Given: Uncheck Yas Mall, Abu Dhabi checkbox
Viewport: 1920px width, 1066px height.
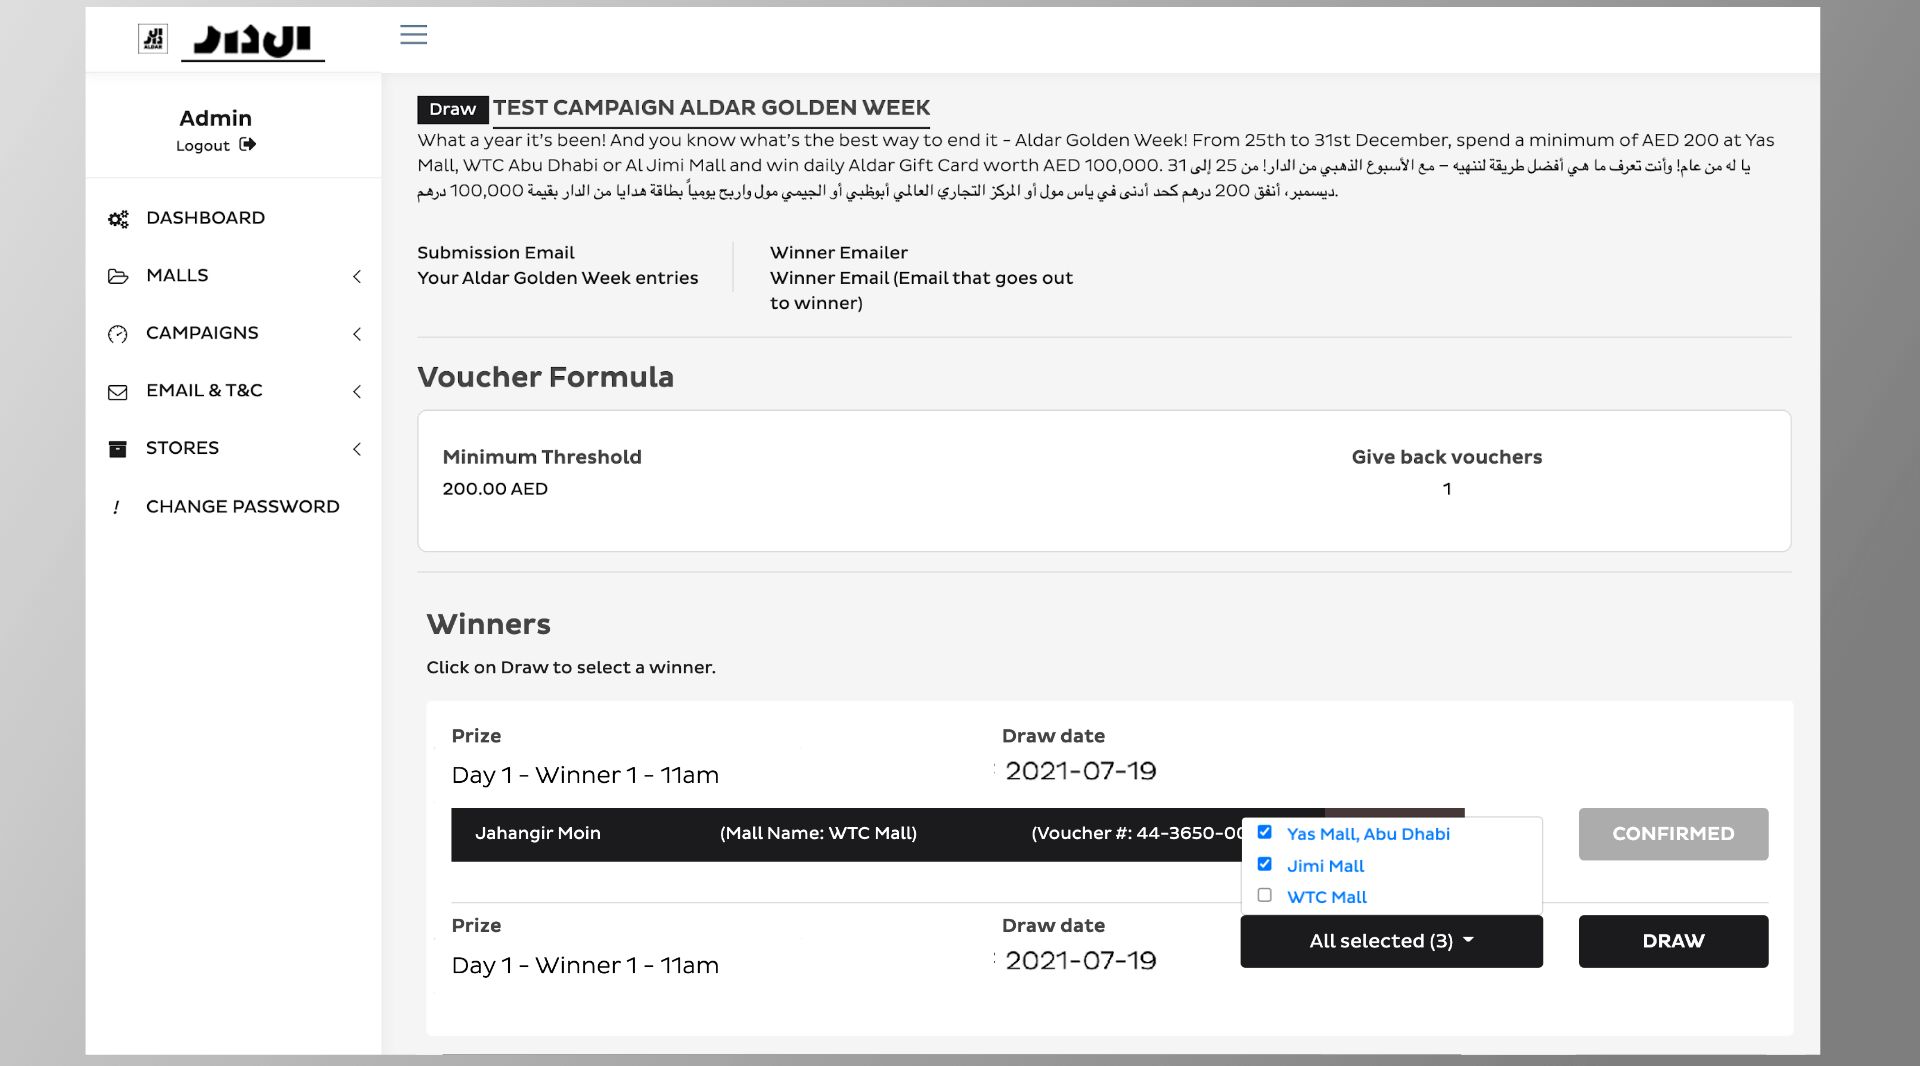Looking at the screenshot, I should 1265,832.
